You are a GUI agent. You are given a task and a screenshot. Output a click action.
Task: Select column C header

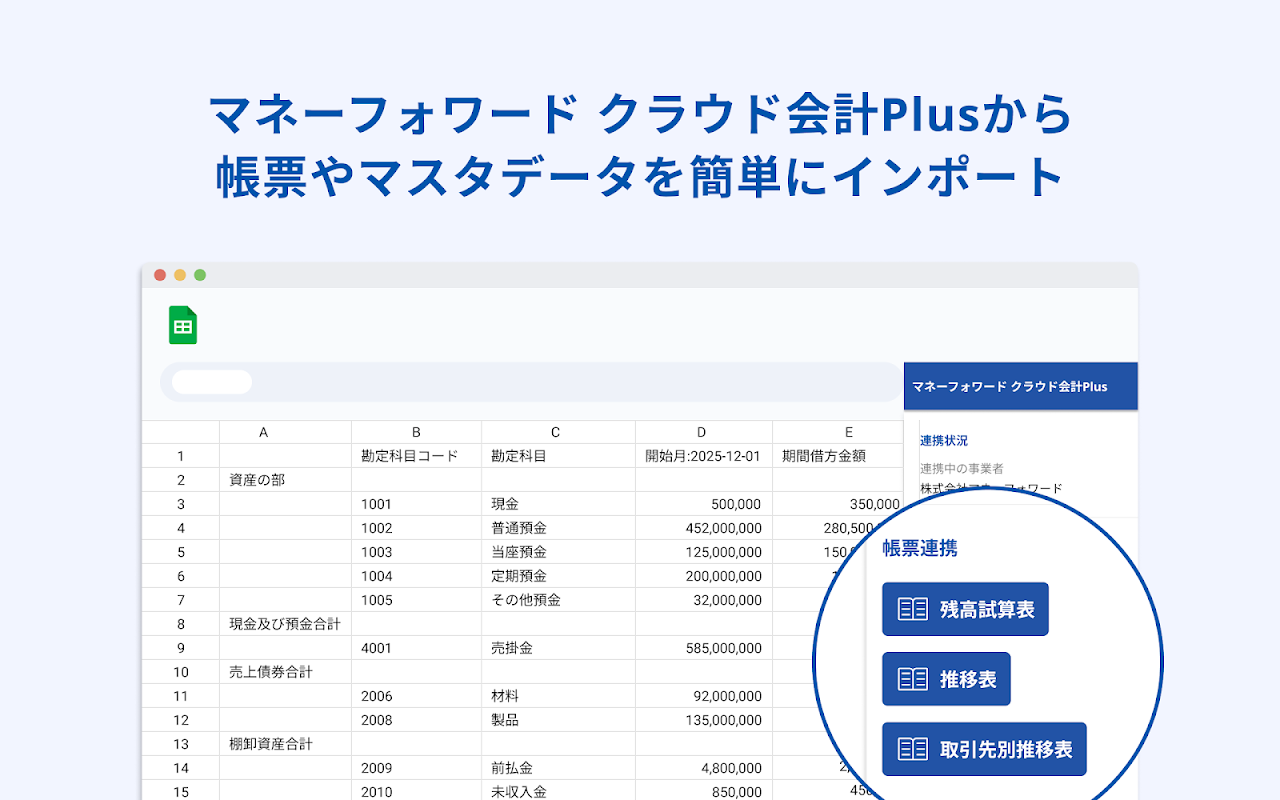point(558,432)
